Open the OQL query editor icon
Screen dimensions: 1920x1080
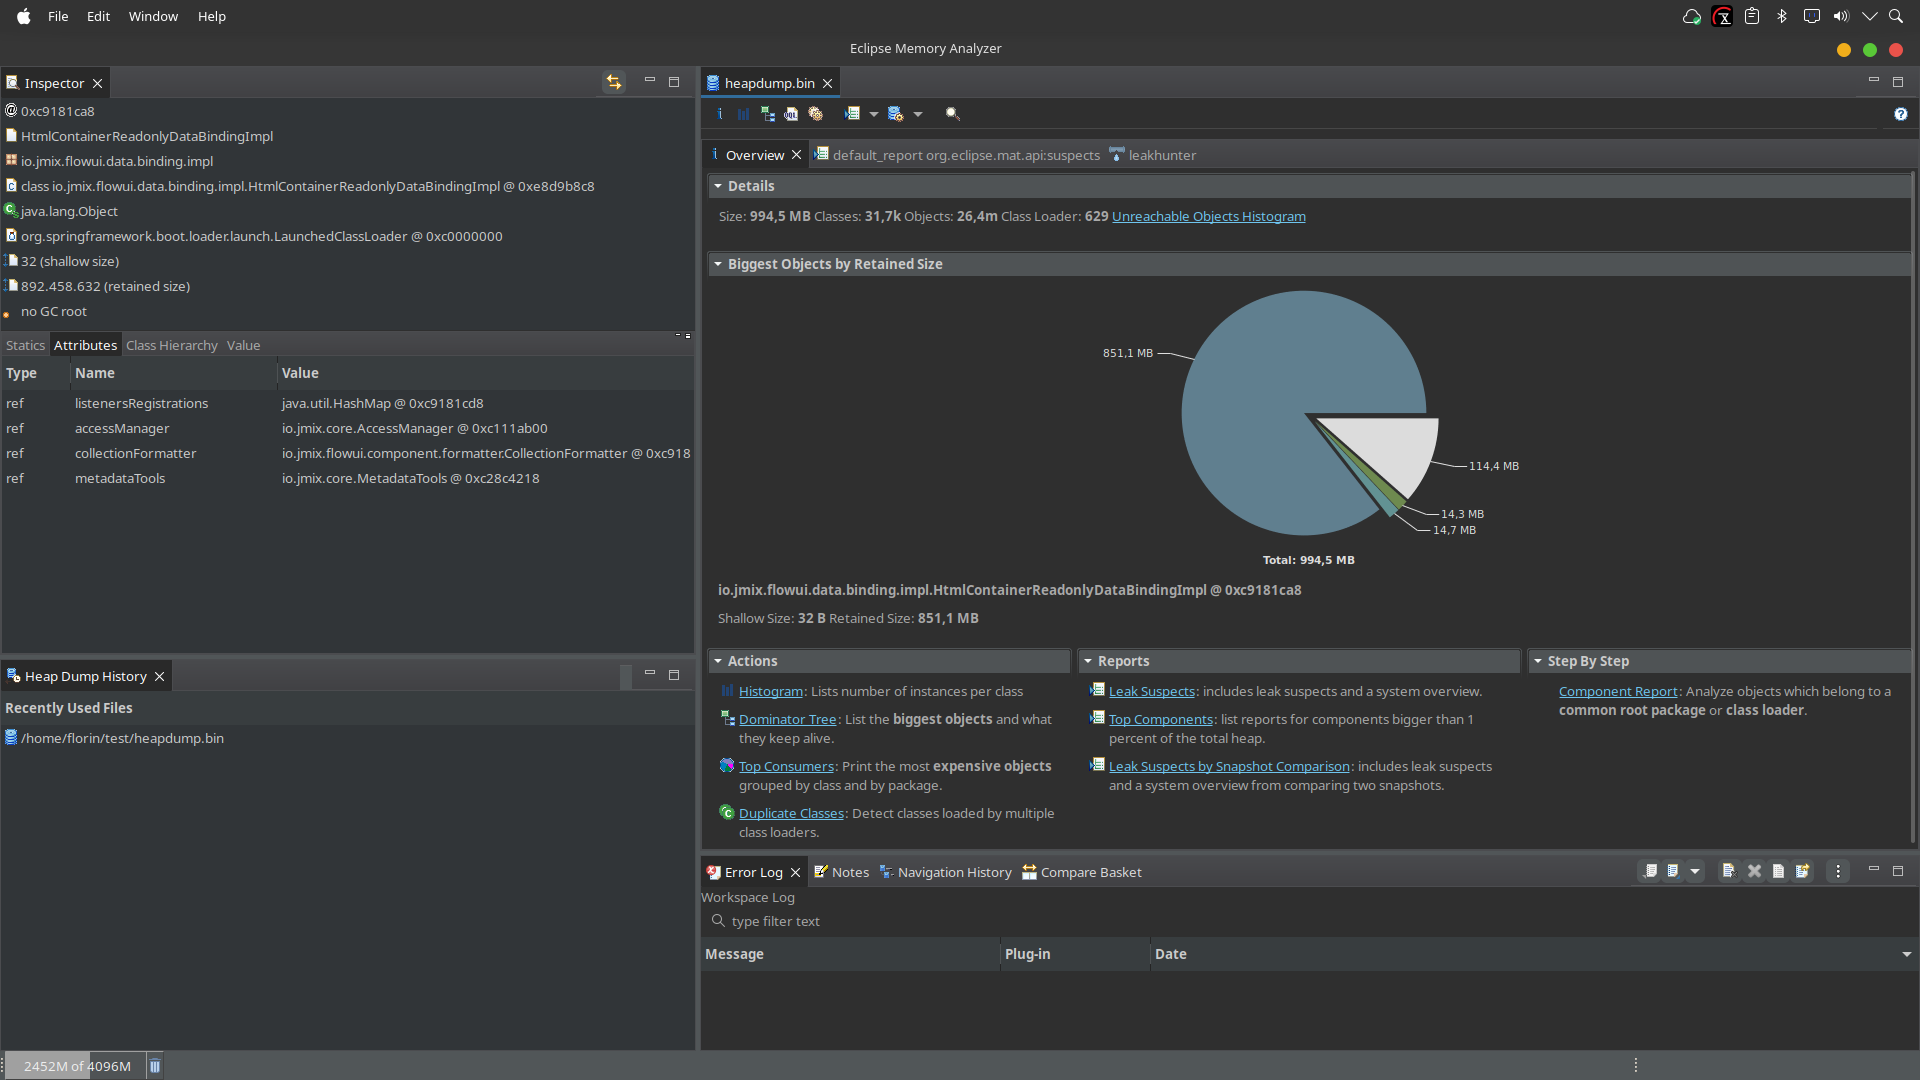coord(791,114)
